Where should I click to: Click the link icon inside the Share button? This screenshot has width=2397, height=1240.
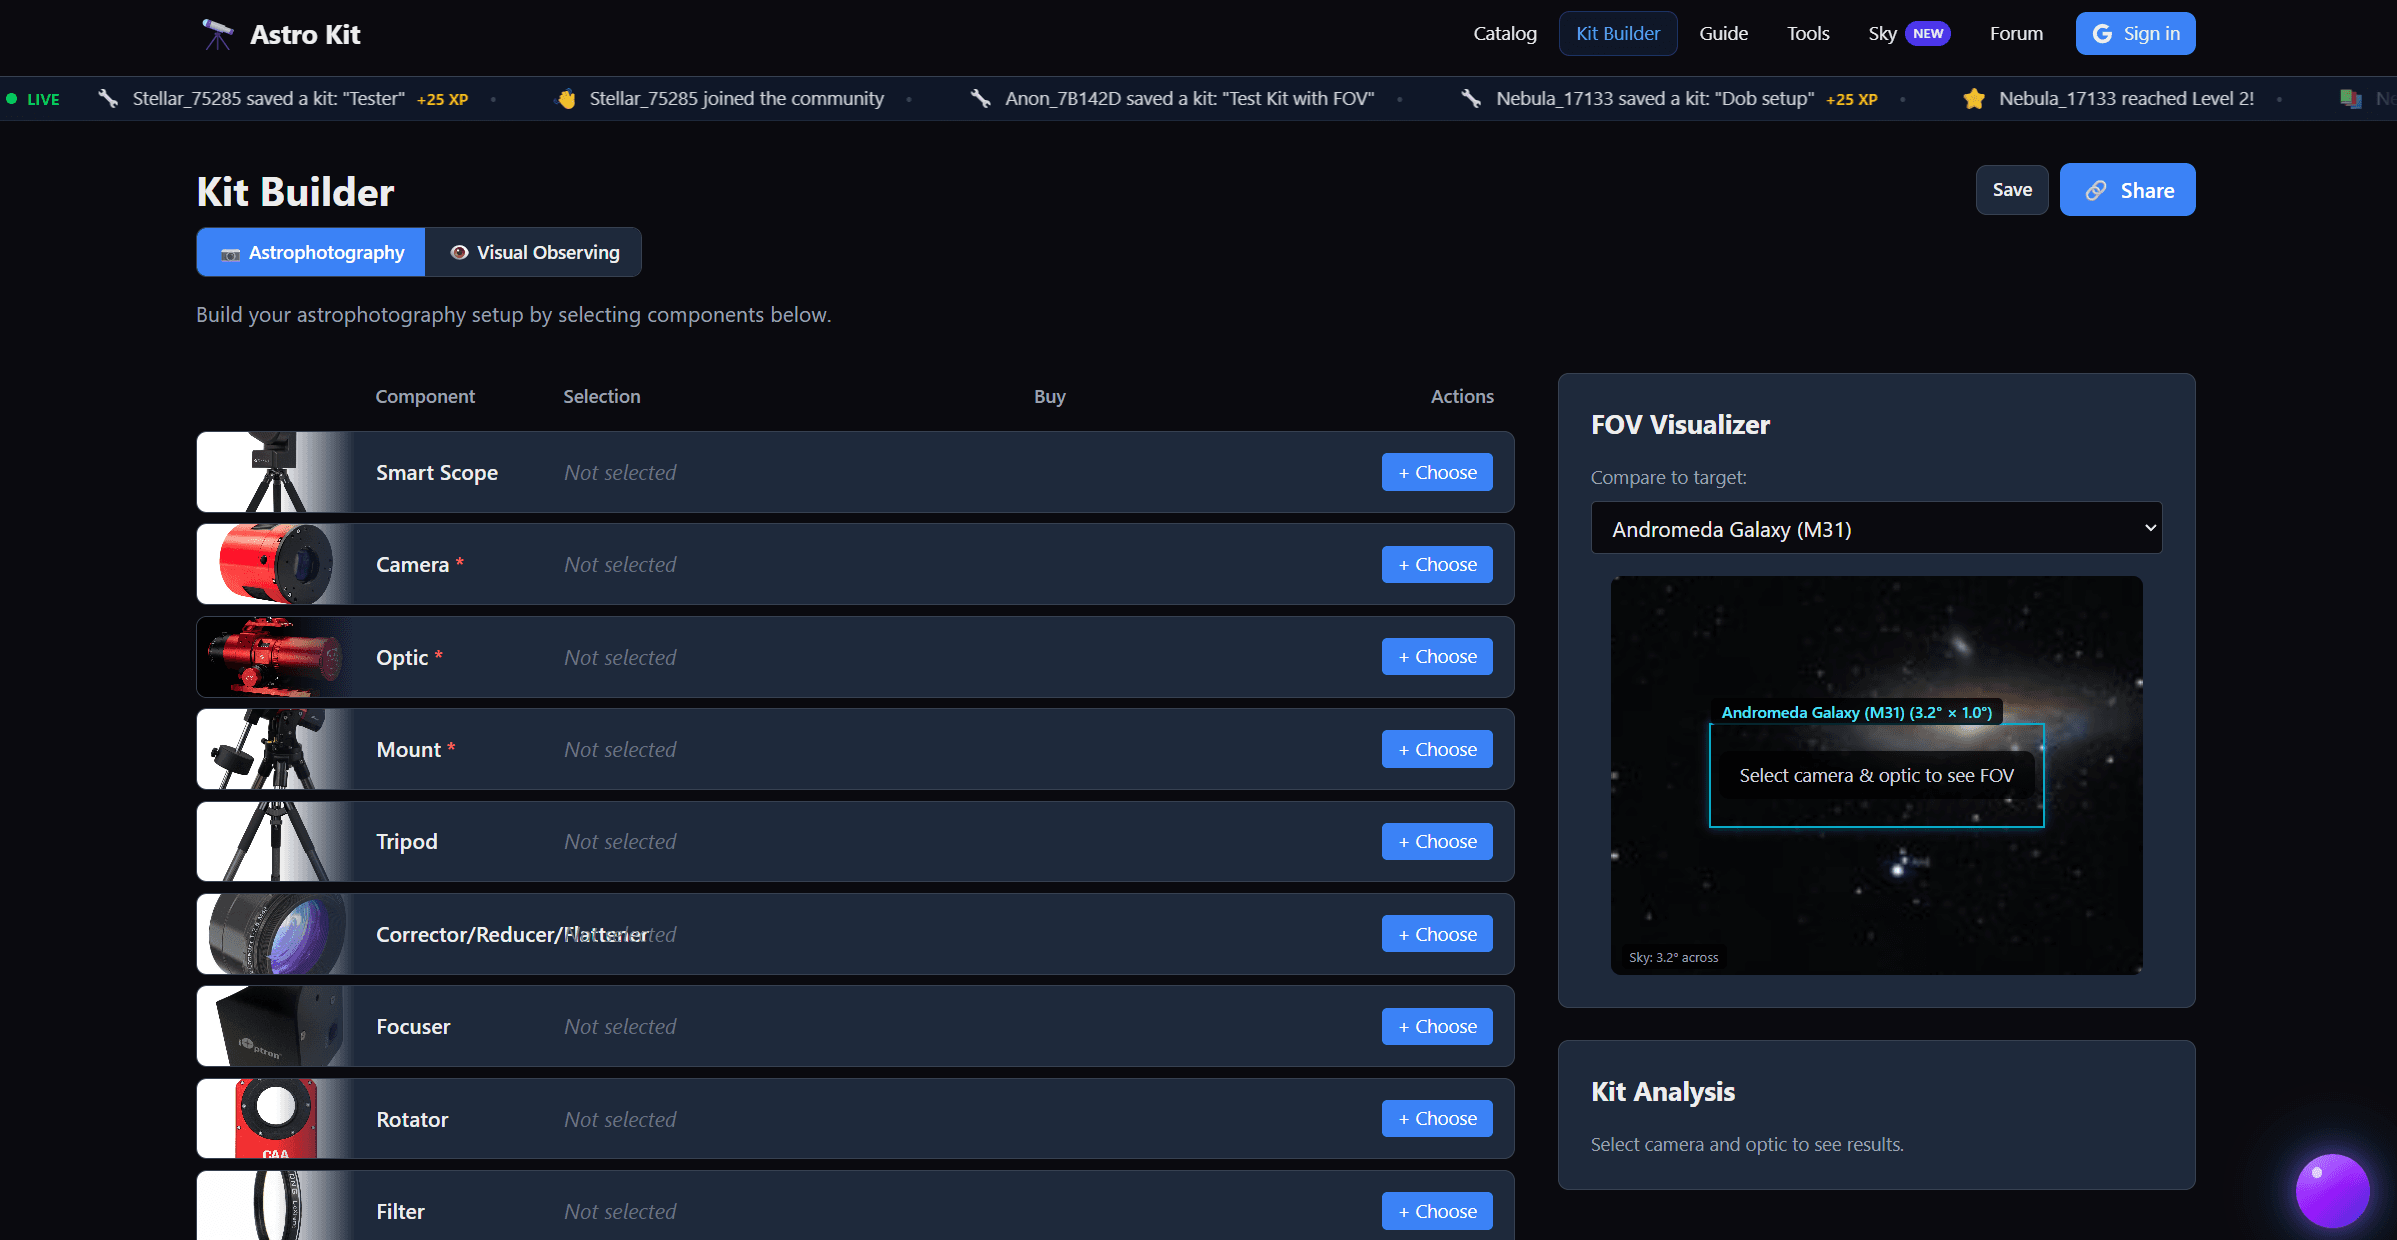(x=2094, y=190)
